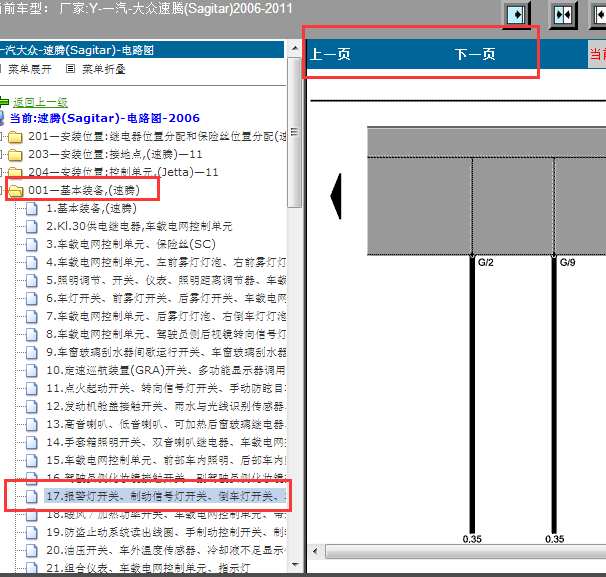Click 菜单展开 to expand the menu
Viewport: 606px width, 577px height.
[x=29, y=69]
